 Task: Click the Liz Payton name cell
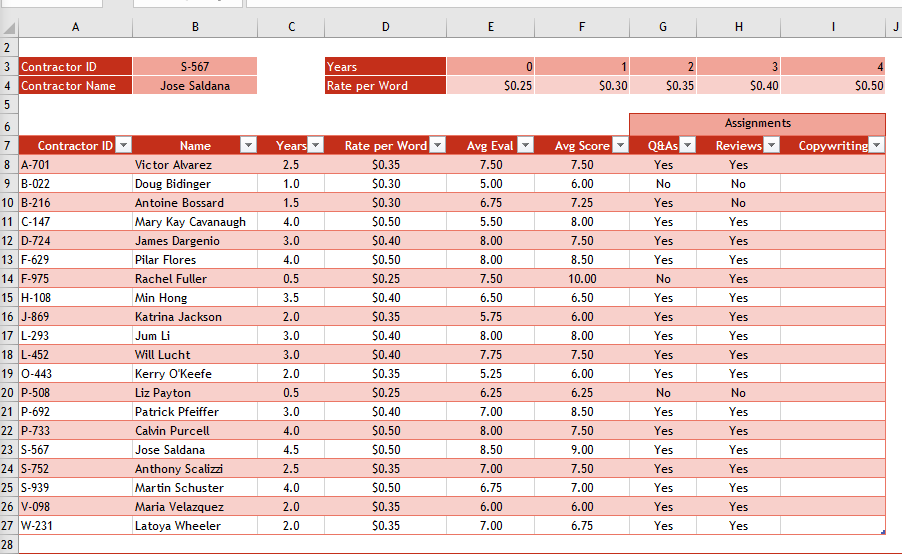coord(195,392)
